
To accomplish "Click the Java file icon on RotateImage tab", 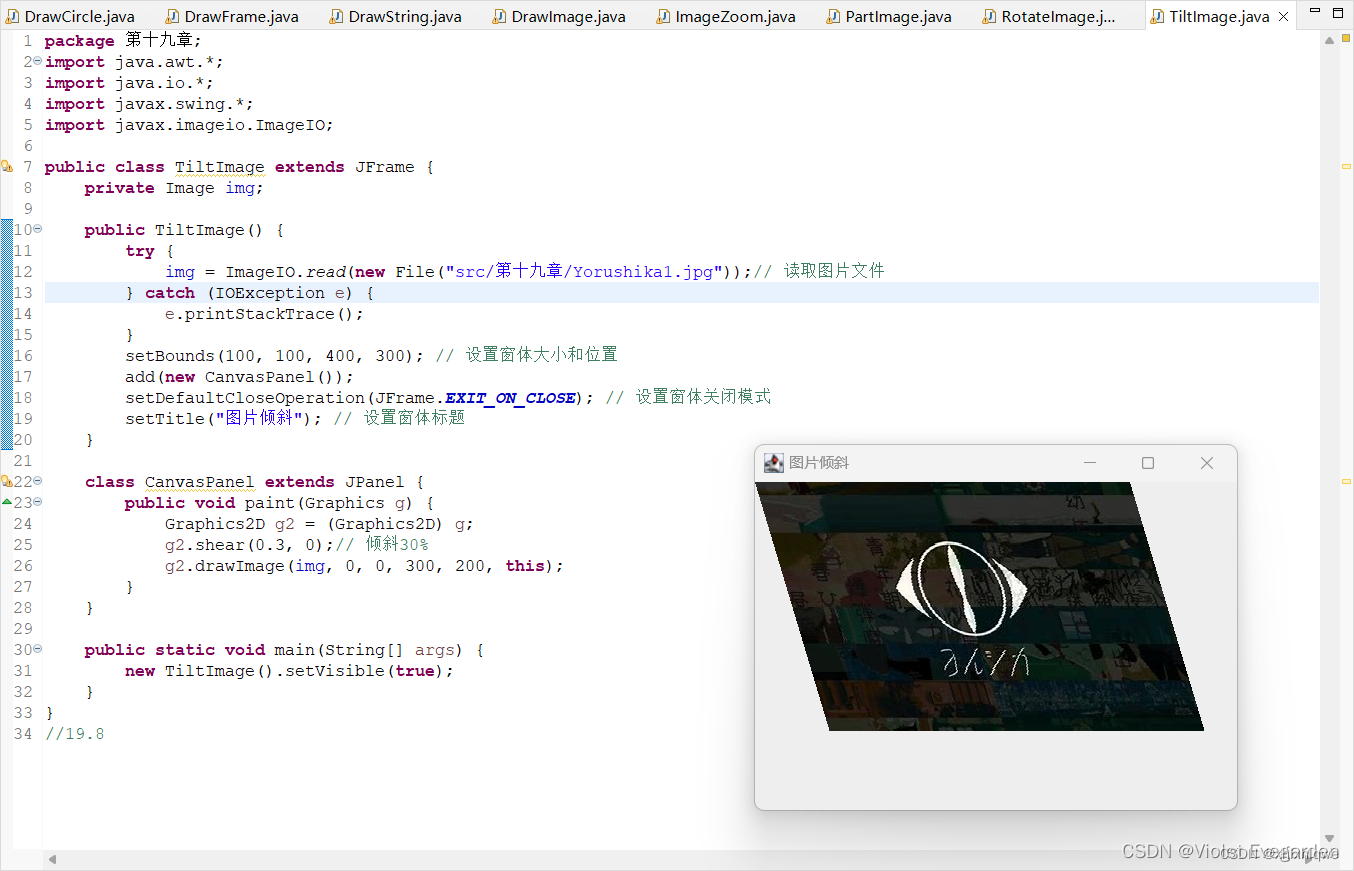I will point(989,16).
